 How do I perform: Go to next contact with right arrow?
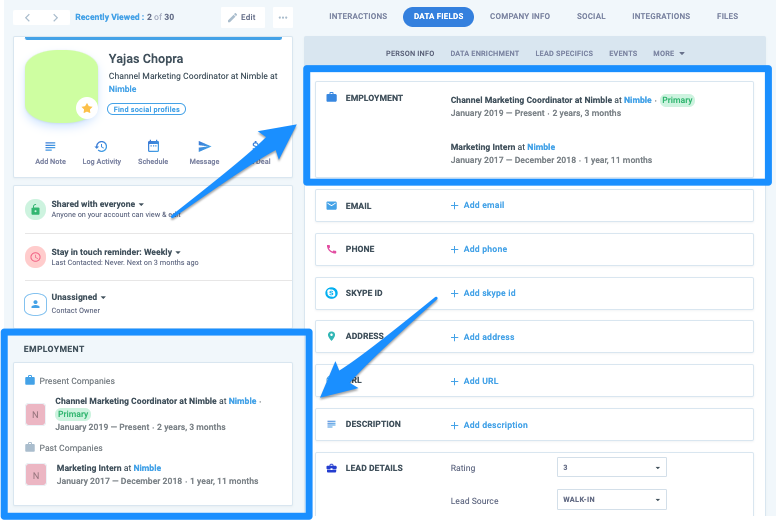point(54,17)
